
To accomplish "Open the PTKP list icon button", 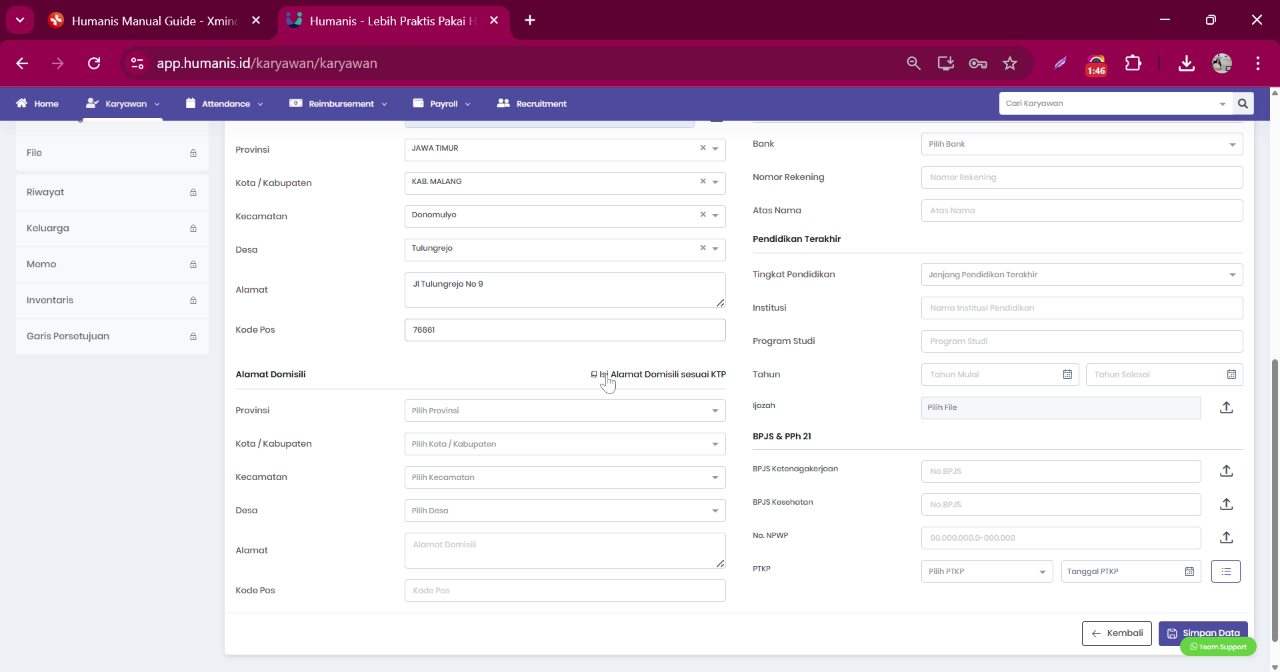I will click(1226, 571).
